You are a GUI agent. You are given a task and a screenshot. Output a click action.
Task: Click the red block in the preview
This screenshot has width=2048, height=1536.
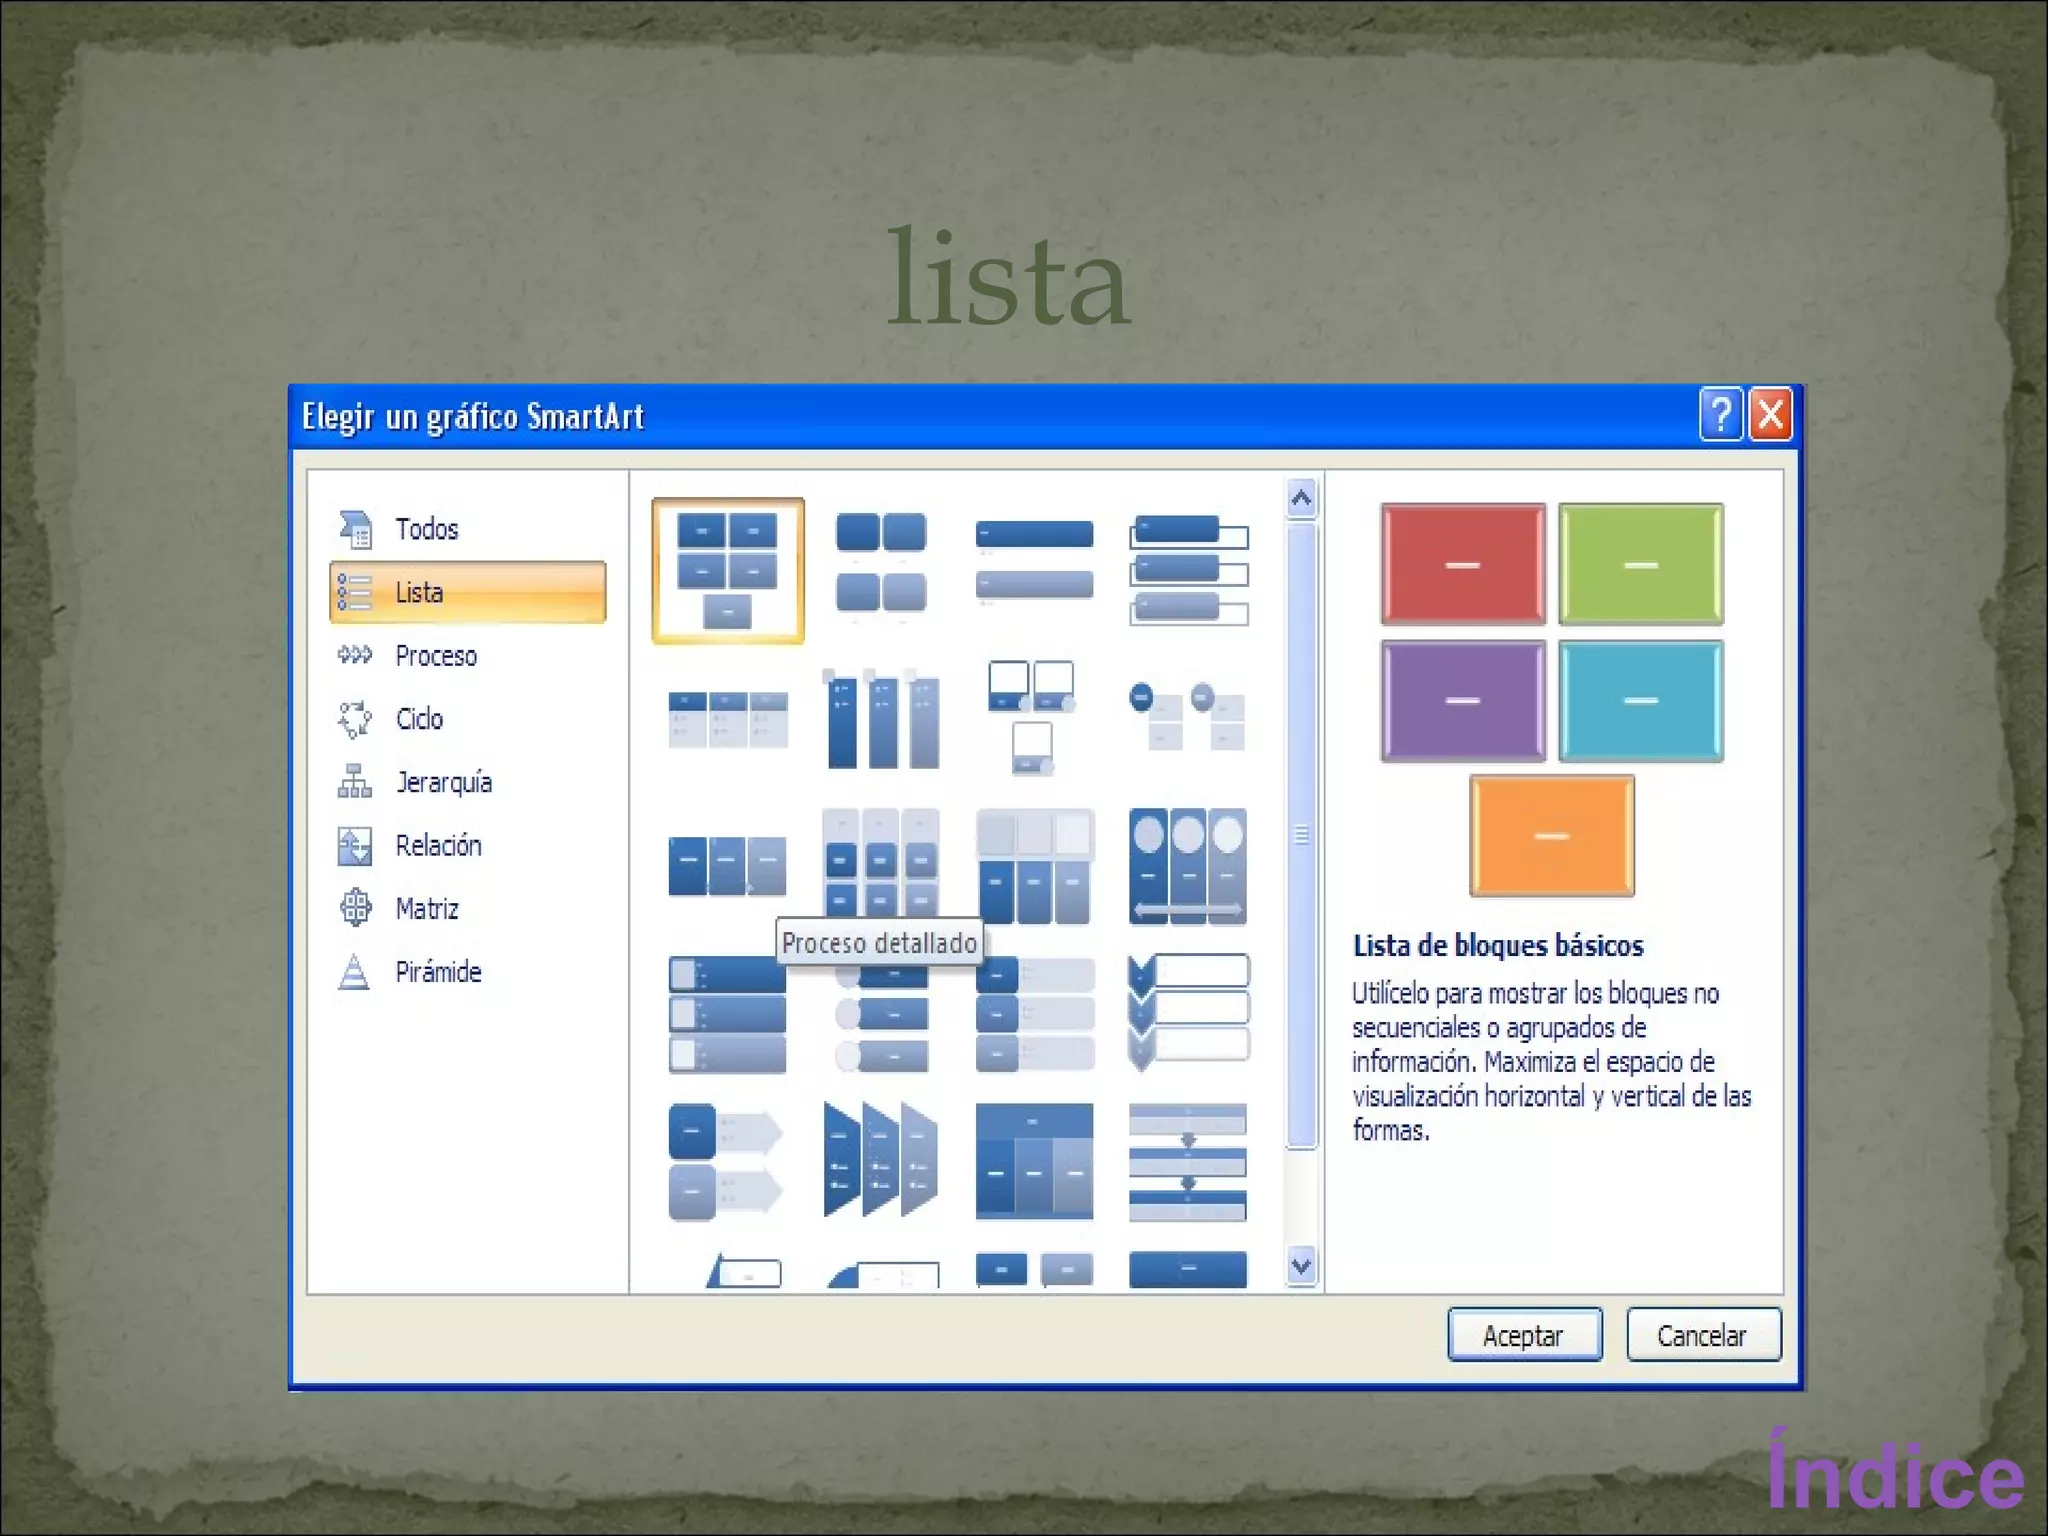pos(1463,564)
